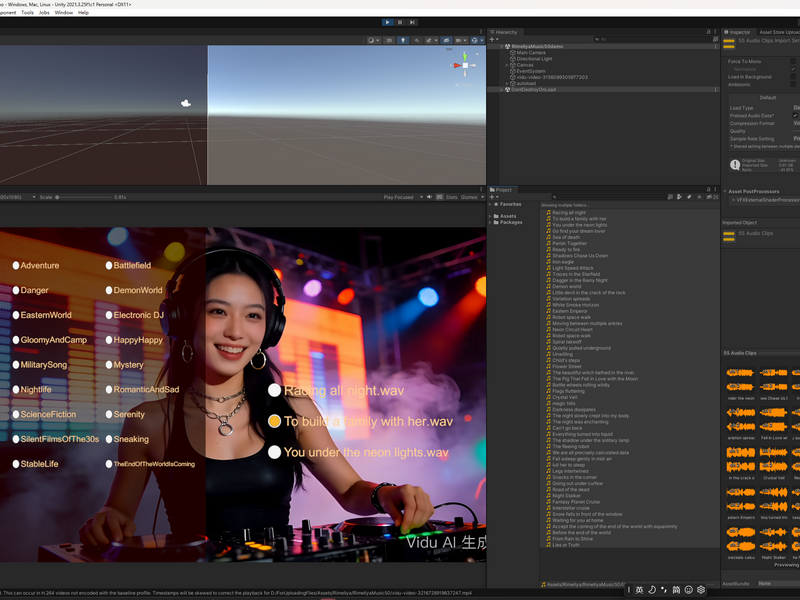
Task: Toggle scene lighting lightbulb icon
Action: (403, 40)
